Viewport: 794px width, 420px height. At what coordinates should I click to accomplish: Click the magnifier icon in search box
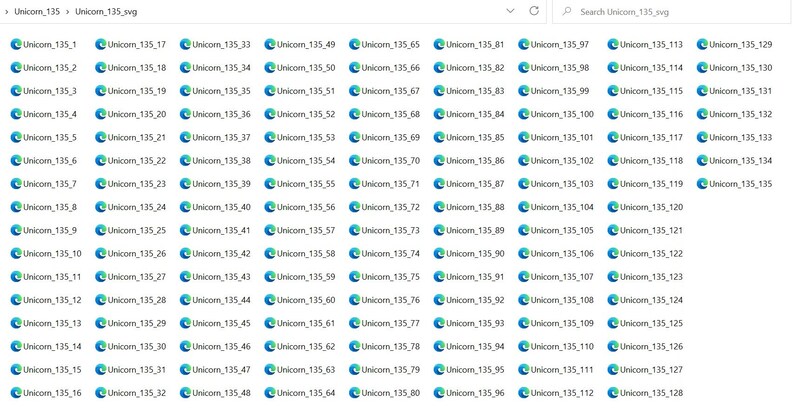(x=567, y=11)
